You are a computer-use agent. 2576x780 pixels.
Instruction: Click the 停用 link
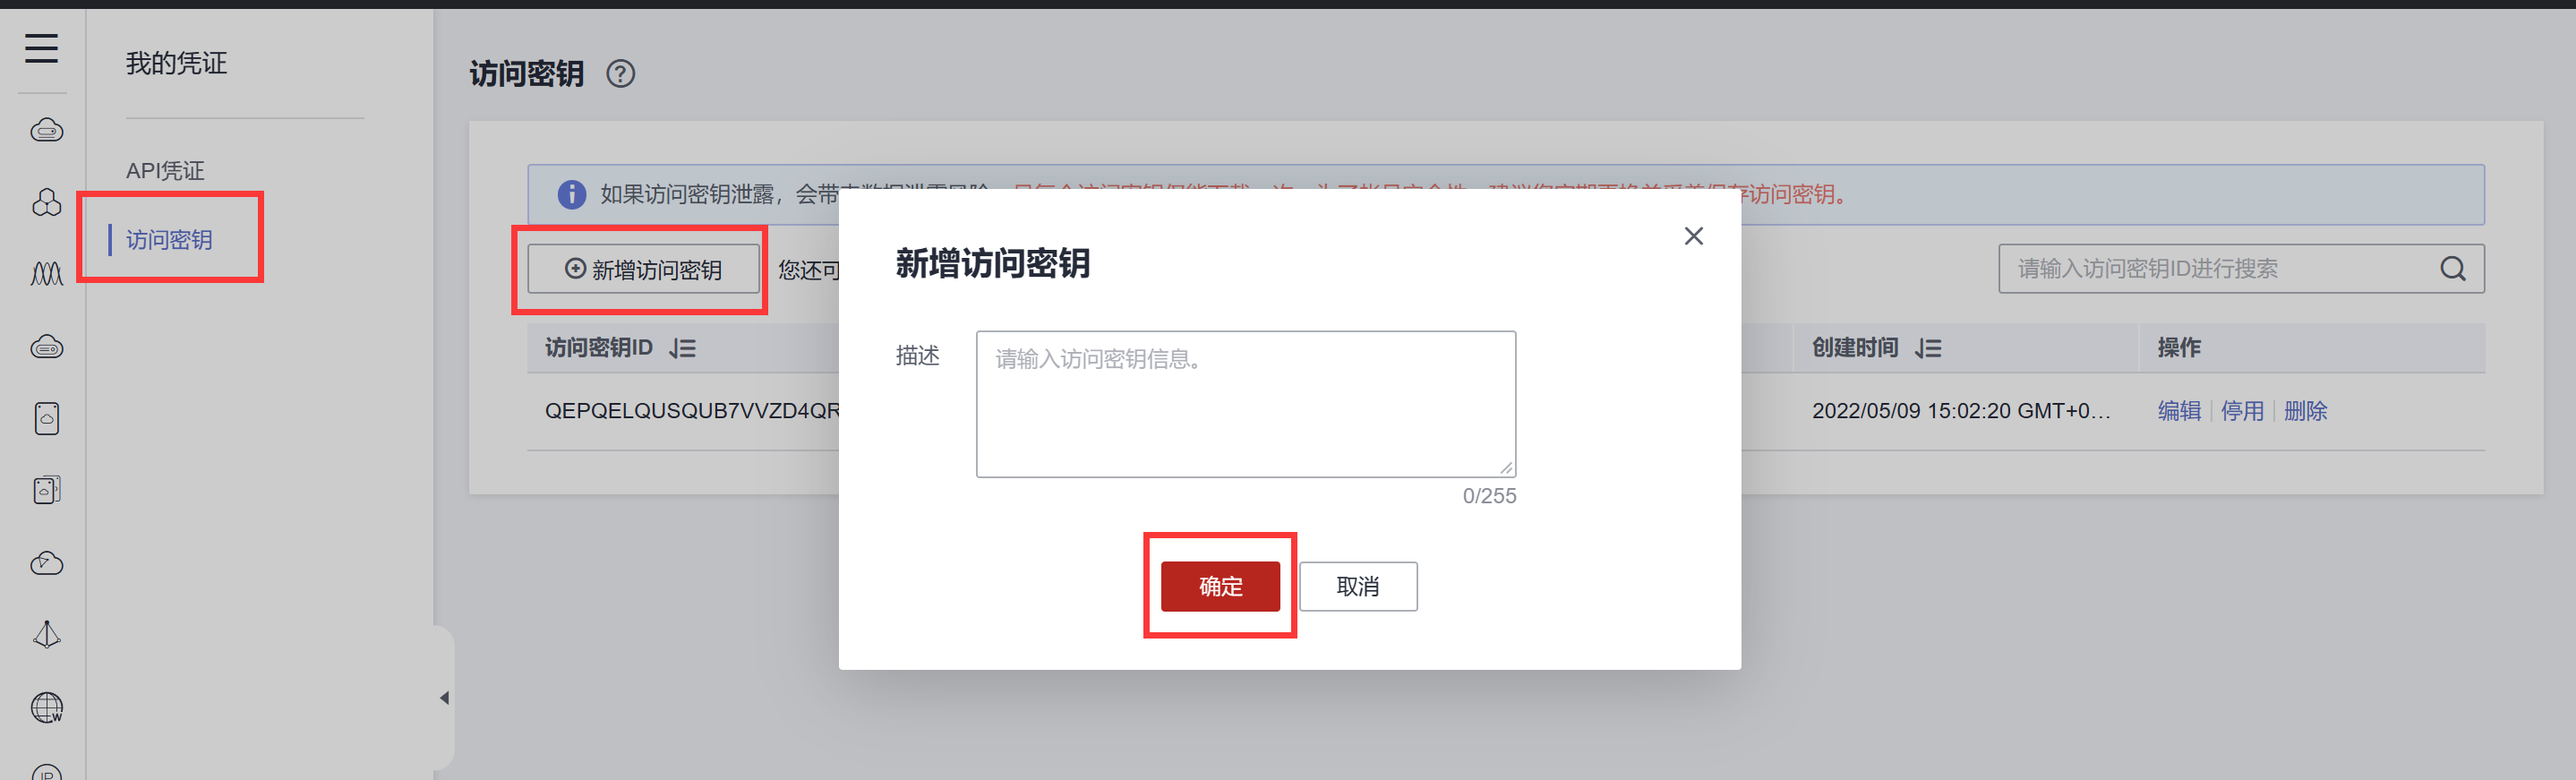point(2242,411)
